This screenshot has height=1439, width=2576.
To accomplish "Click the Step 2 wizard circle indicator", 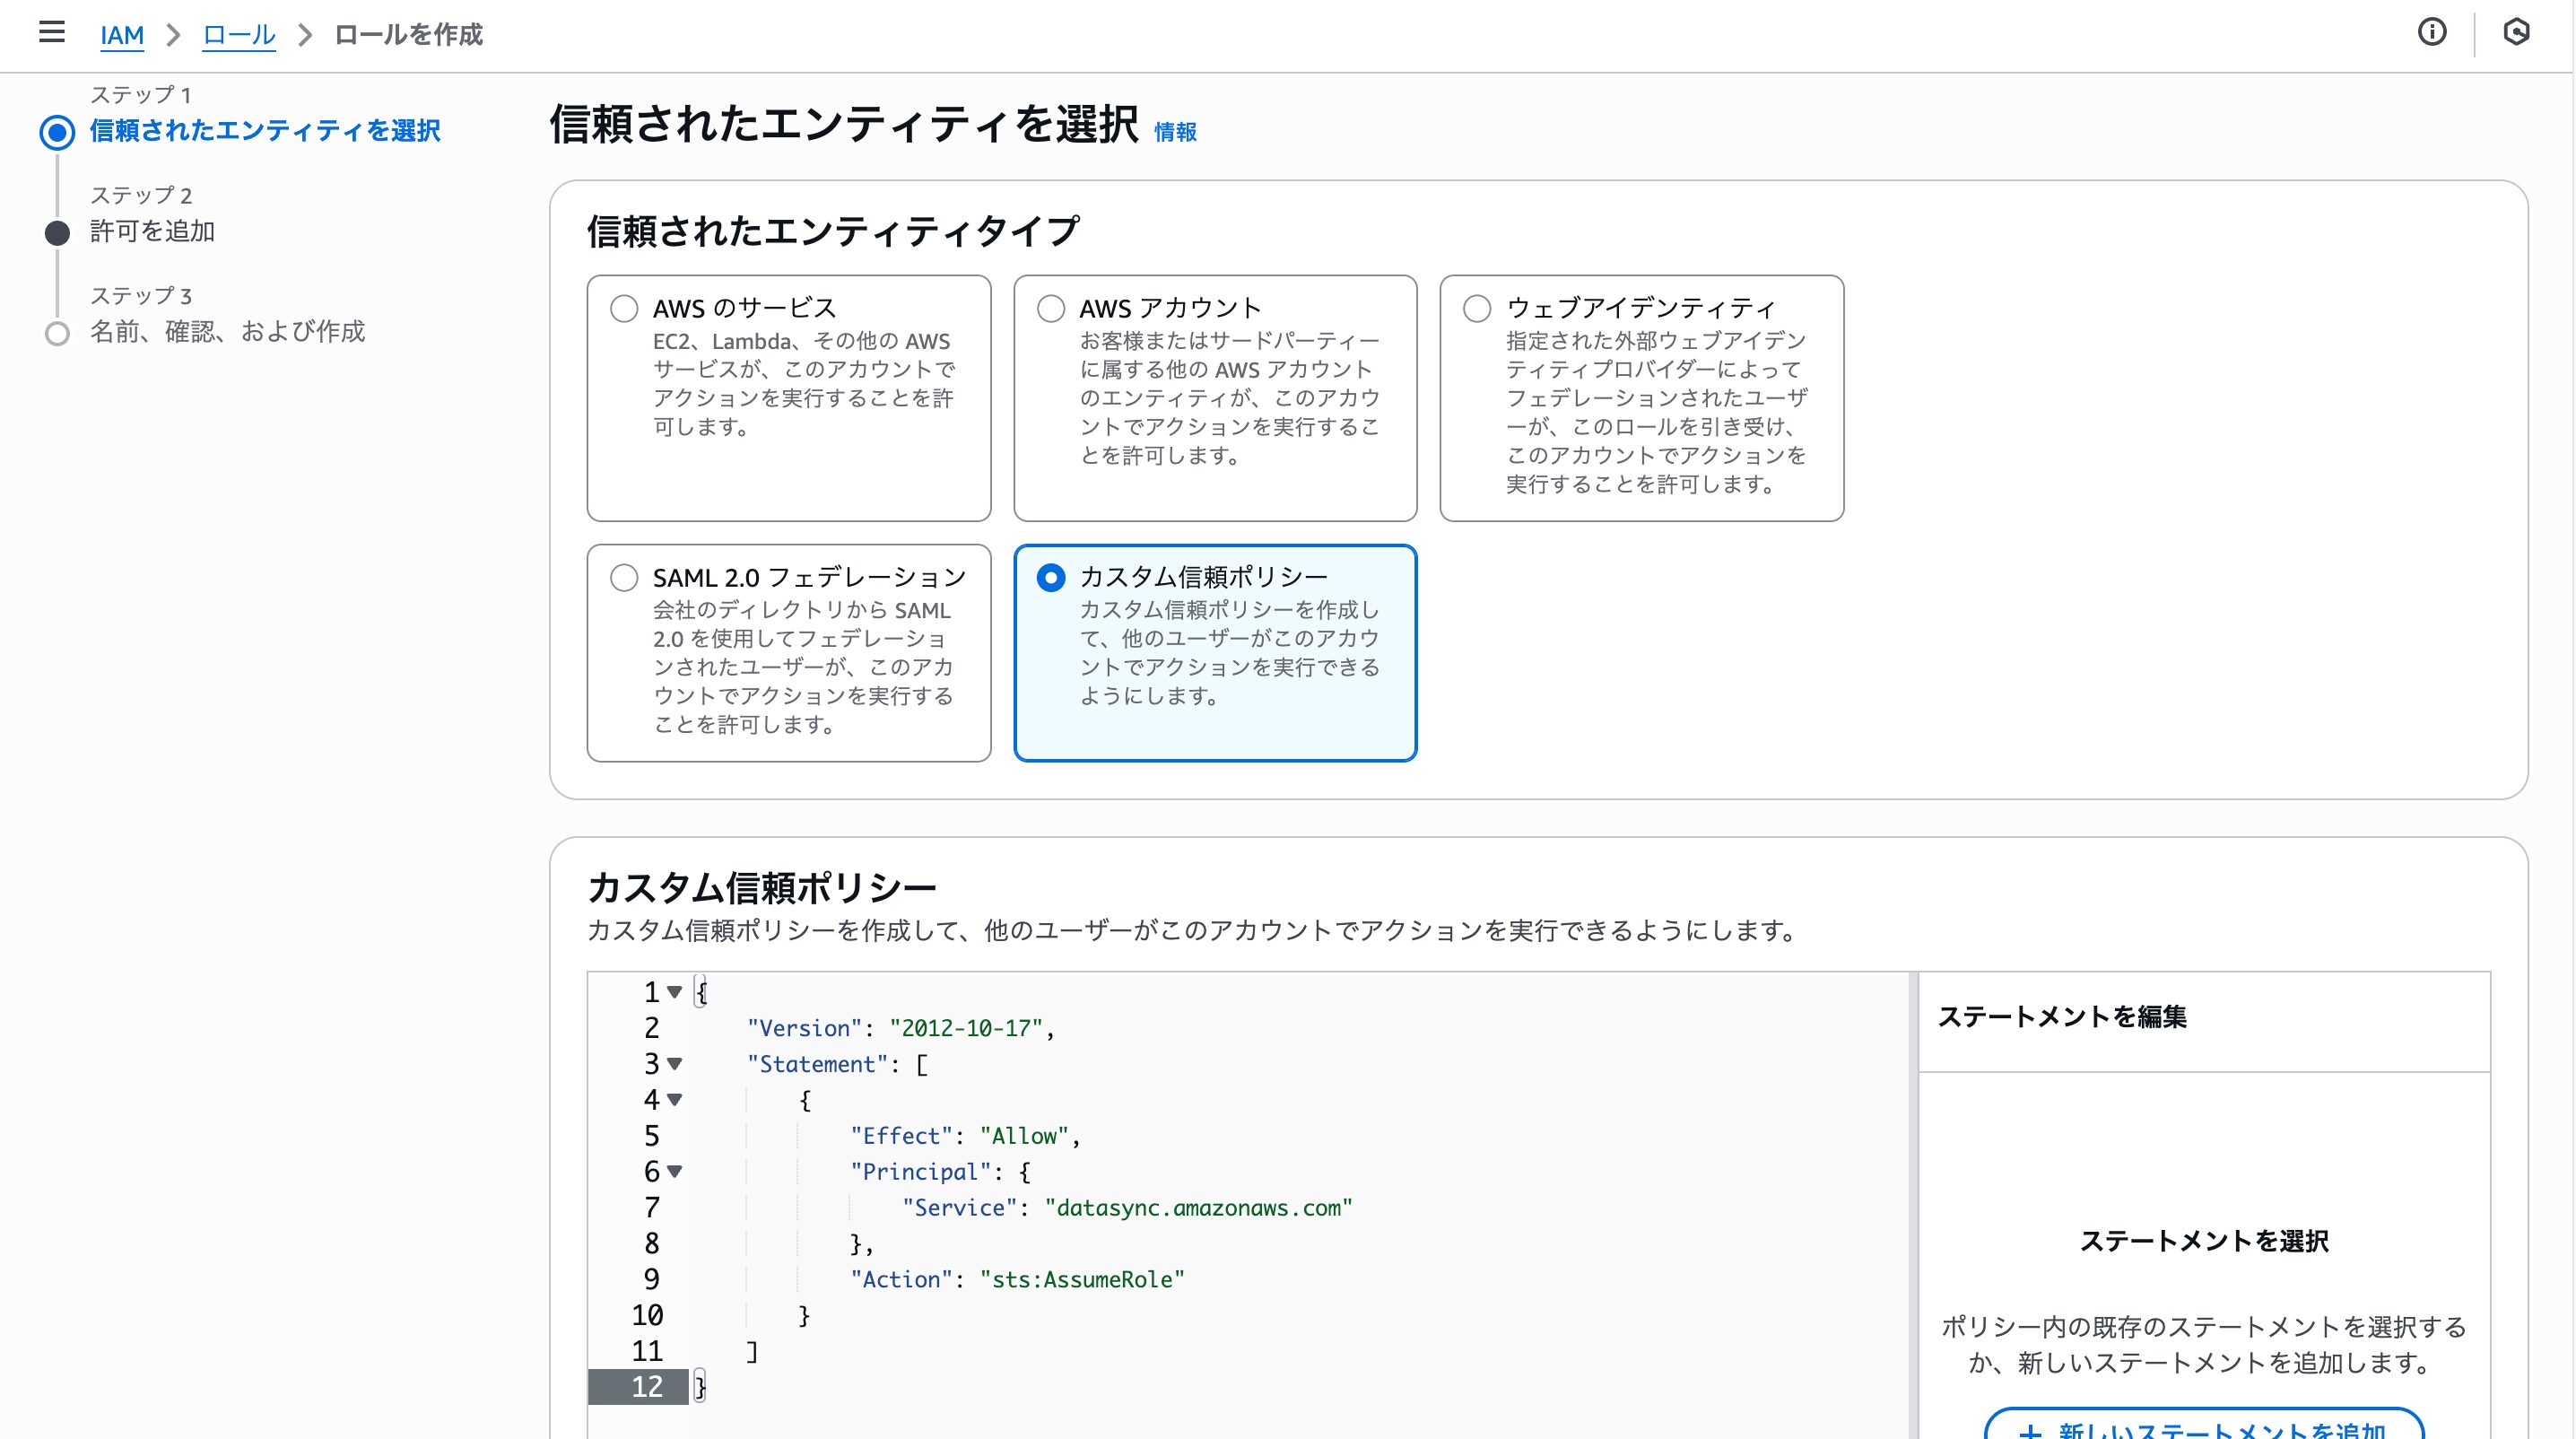I will click(57, 233).
